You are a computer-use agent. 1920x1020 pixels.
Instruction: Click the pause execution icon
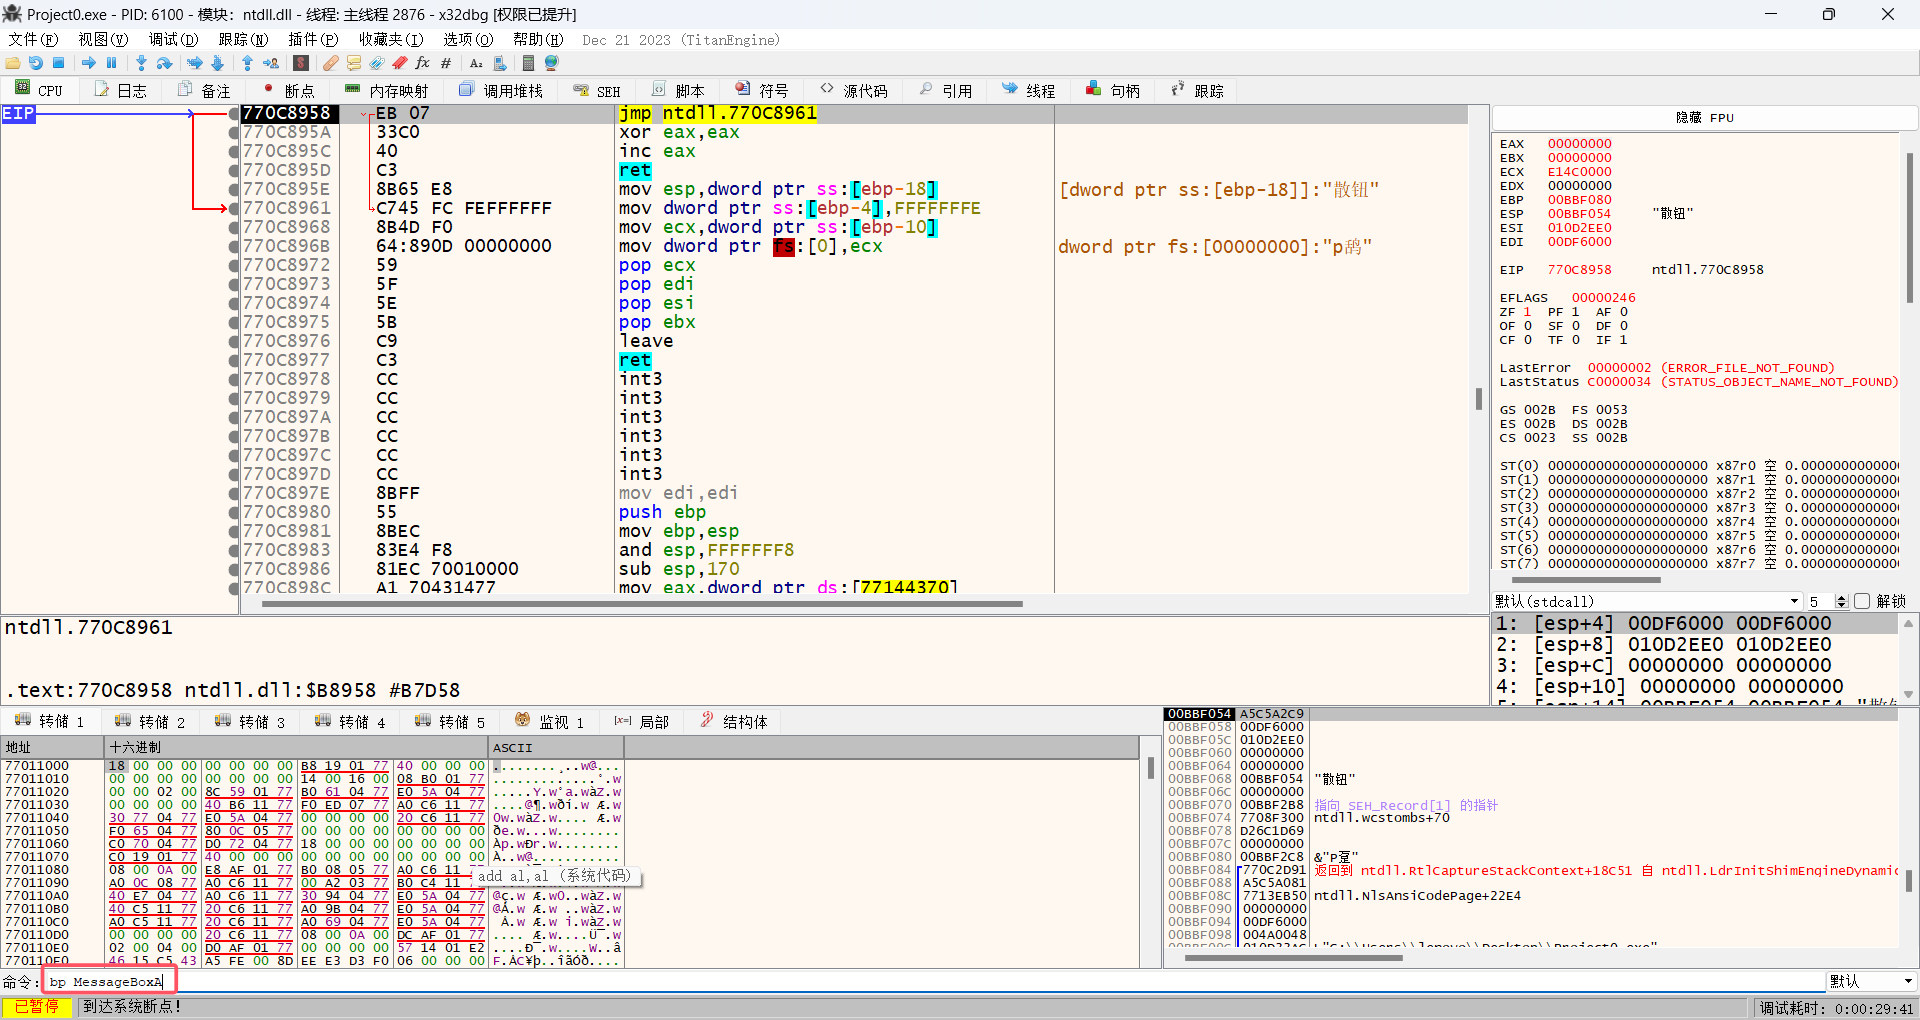pos(112,63)
